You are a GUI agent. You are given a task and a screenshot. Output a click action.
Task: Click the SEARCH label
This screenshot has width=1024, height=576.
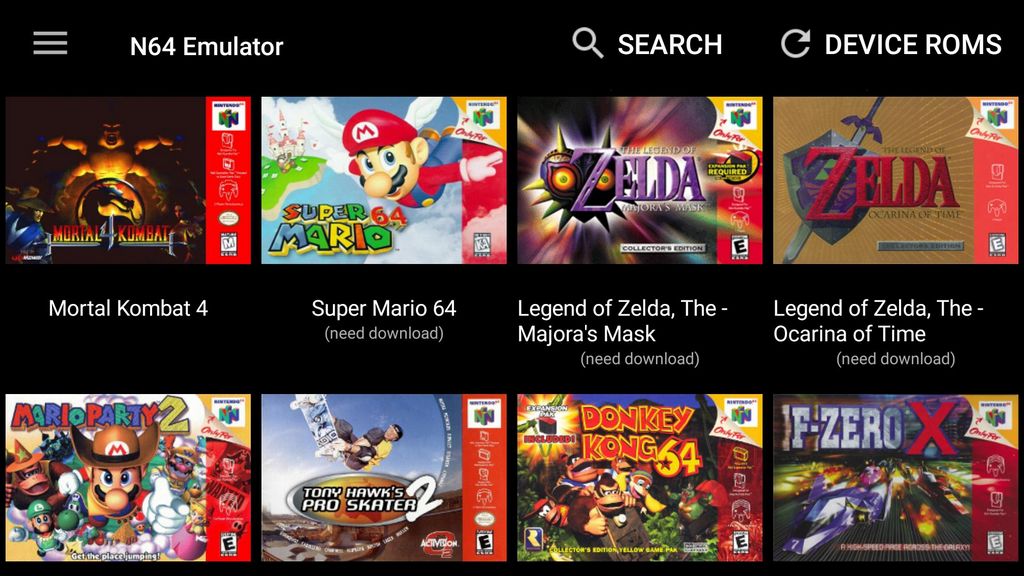[670, 44]
